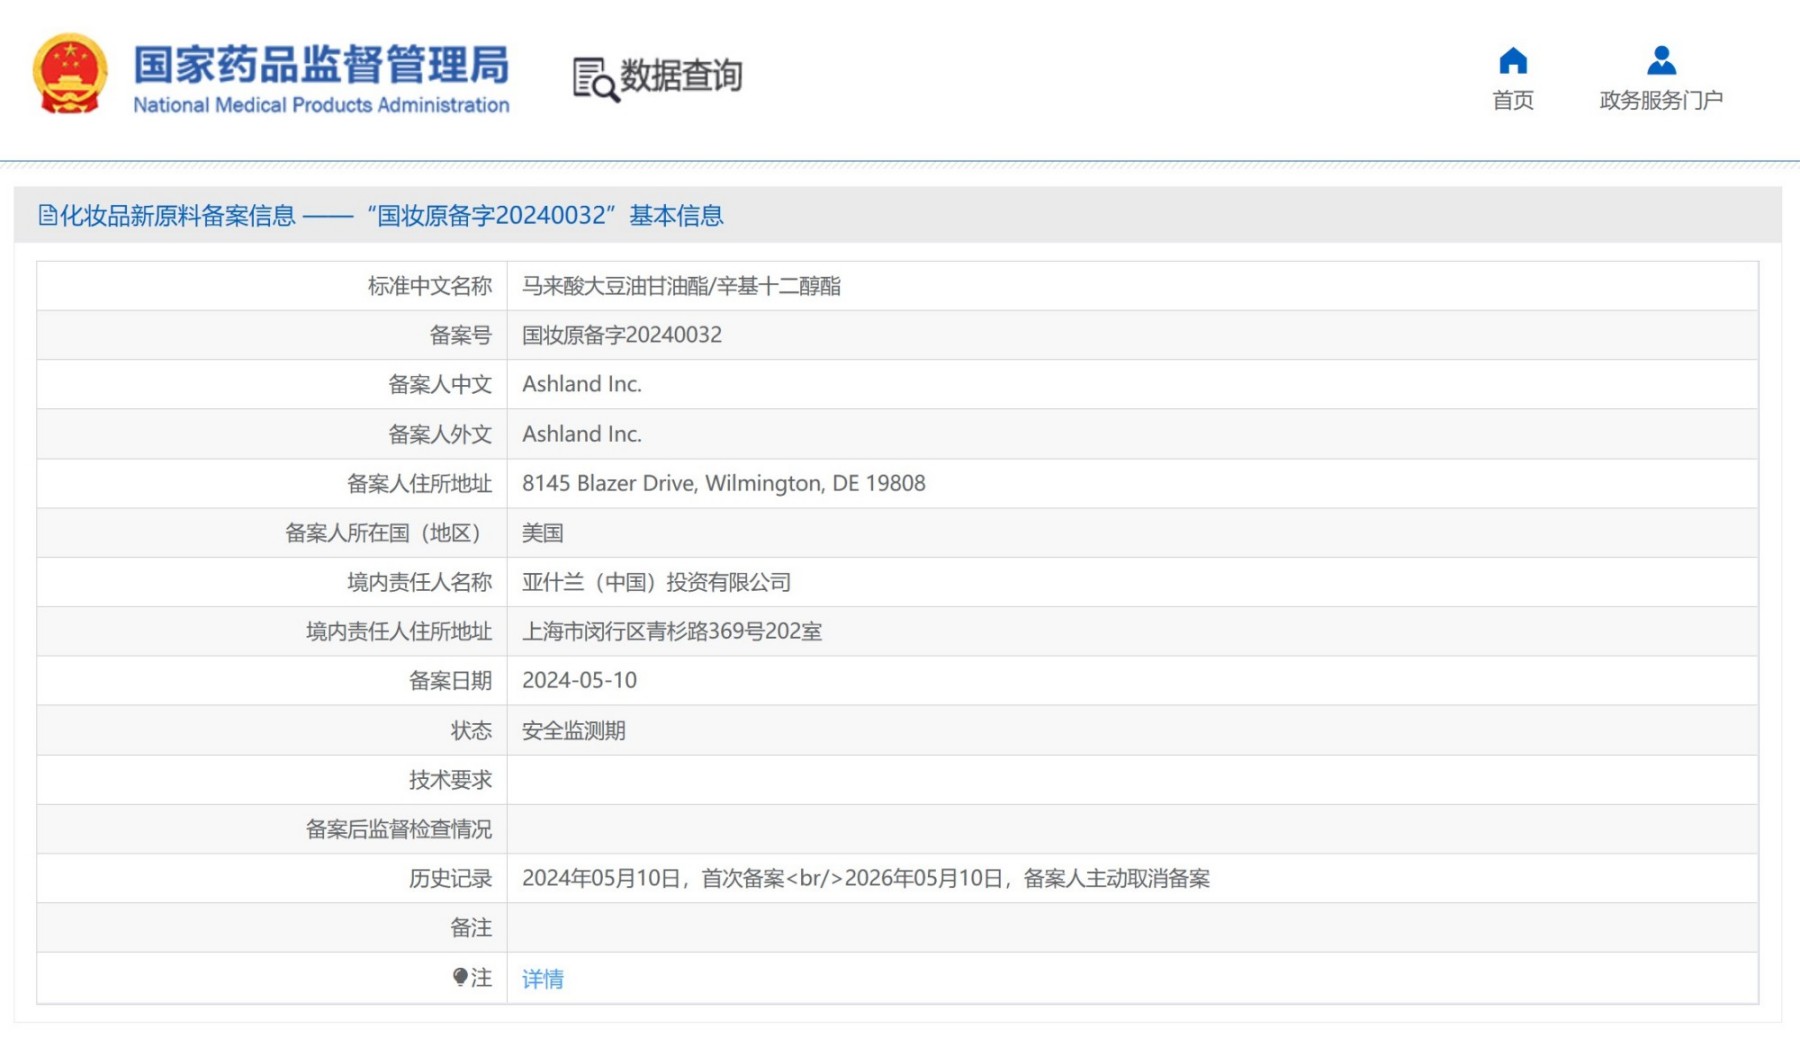Click the label 备案日期
This screenshot has height=1038, width=1800.
coord(451,680)
